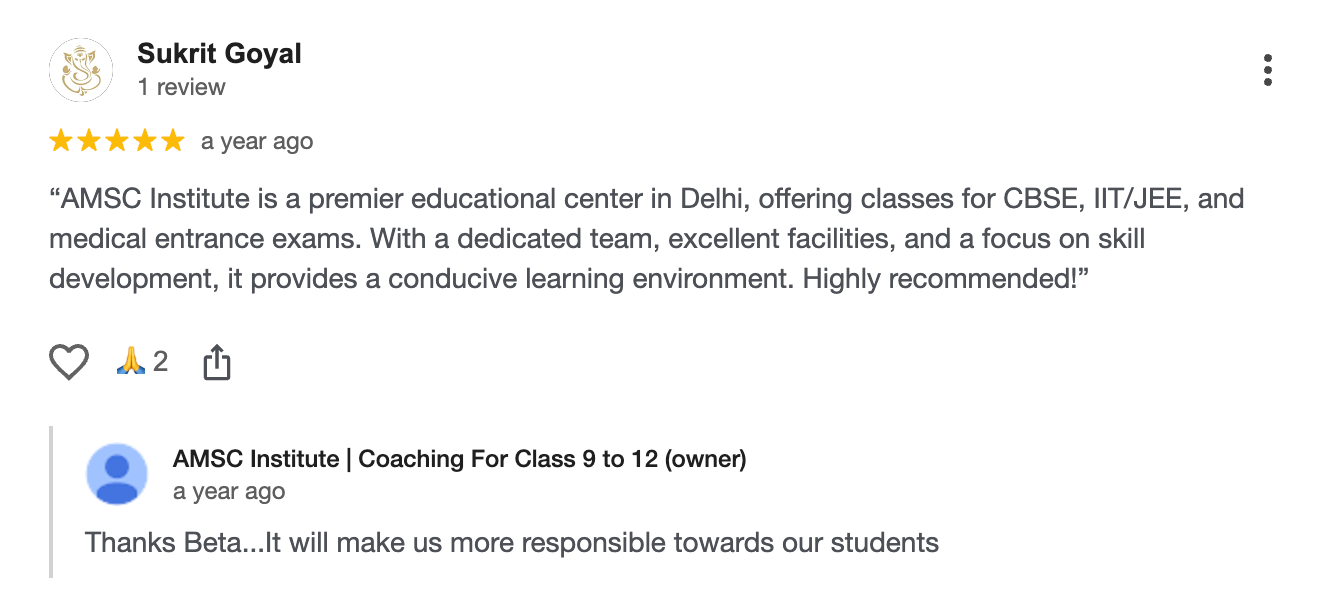This screenshot has height=592, width=1328.
Task: Click the owner reply's "a year ago" timestamp
Action: click(229, 492)
